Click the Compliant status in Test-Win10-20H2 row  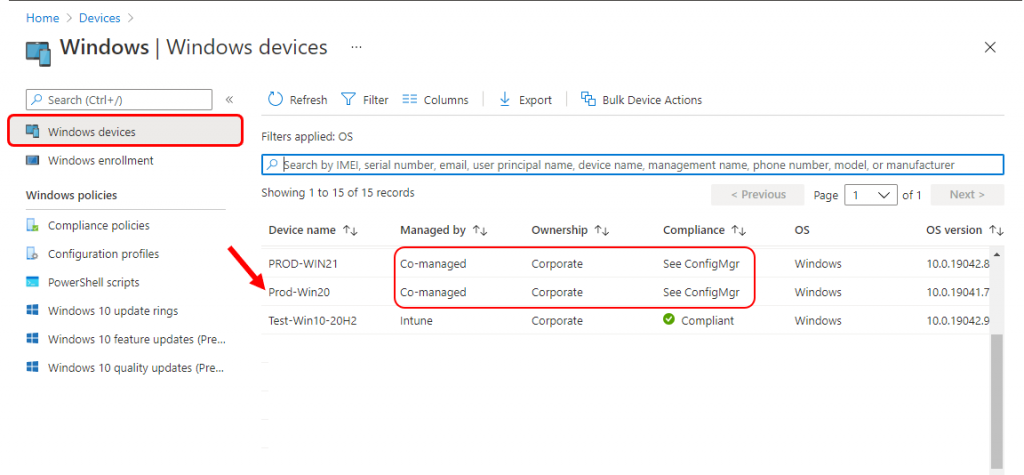tap(707, 321)
